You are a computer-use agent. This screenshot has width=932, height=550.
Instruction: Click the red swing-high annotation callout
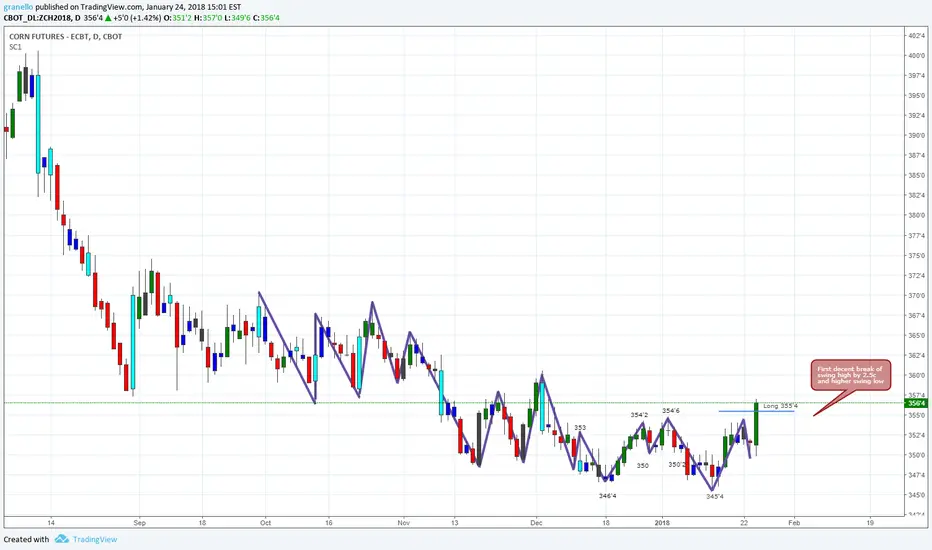(x=851, y=375)
